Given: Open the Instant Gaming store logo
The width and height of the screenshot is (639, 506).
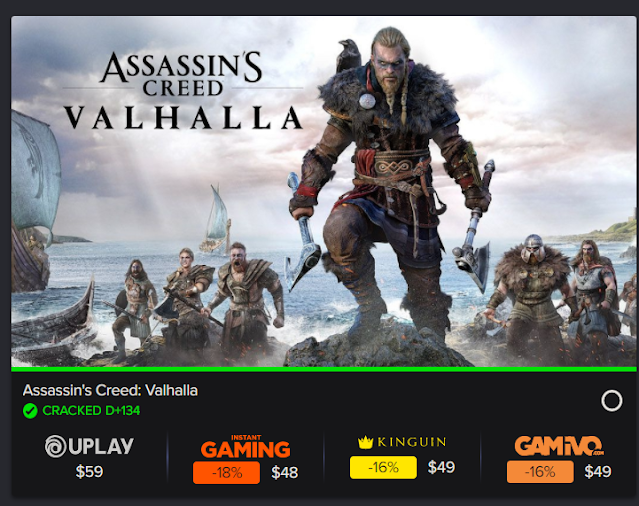Looking at the screenshot, I should click(245, 447).
